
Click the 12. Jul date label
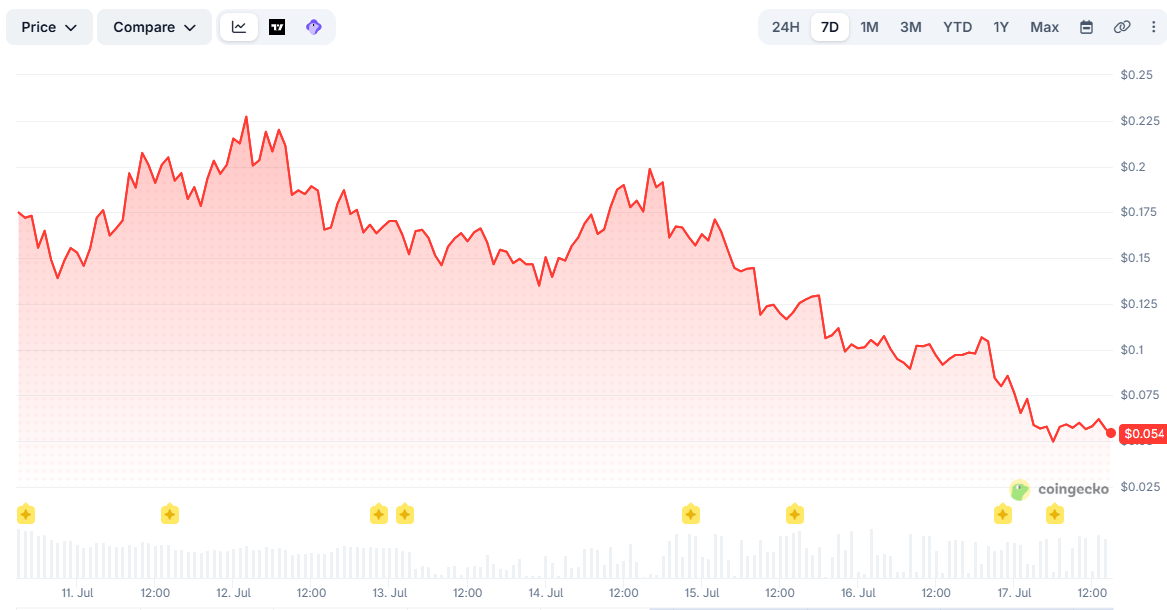pos(234,593)
